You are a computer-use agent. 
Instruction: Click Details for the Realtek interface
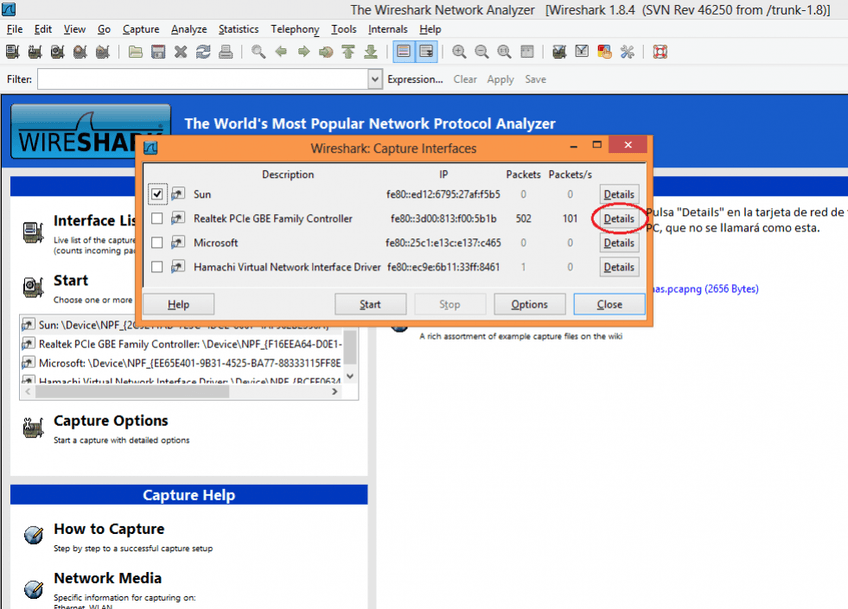(x=618, y=218)
